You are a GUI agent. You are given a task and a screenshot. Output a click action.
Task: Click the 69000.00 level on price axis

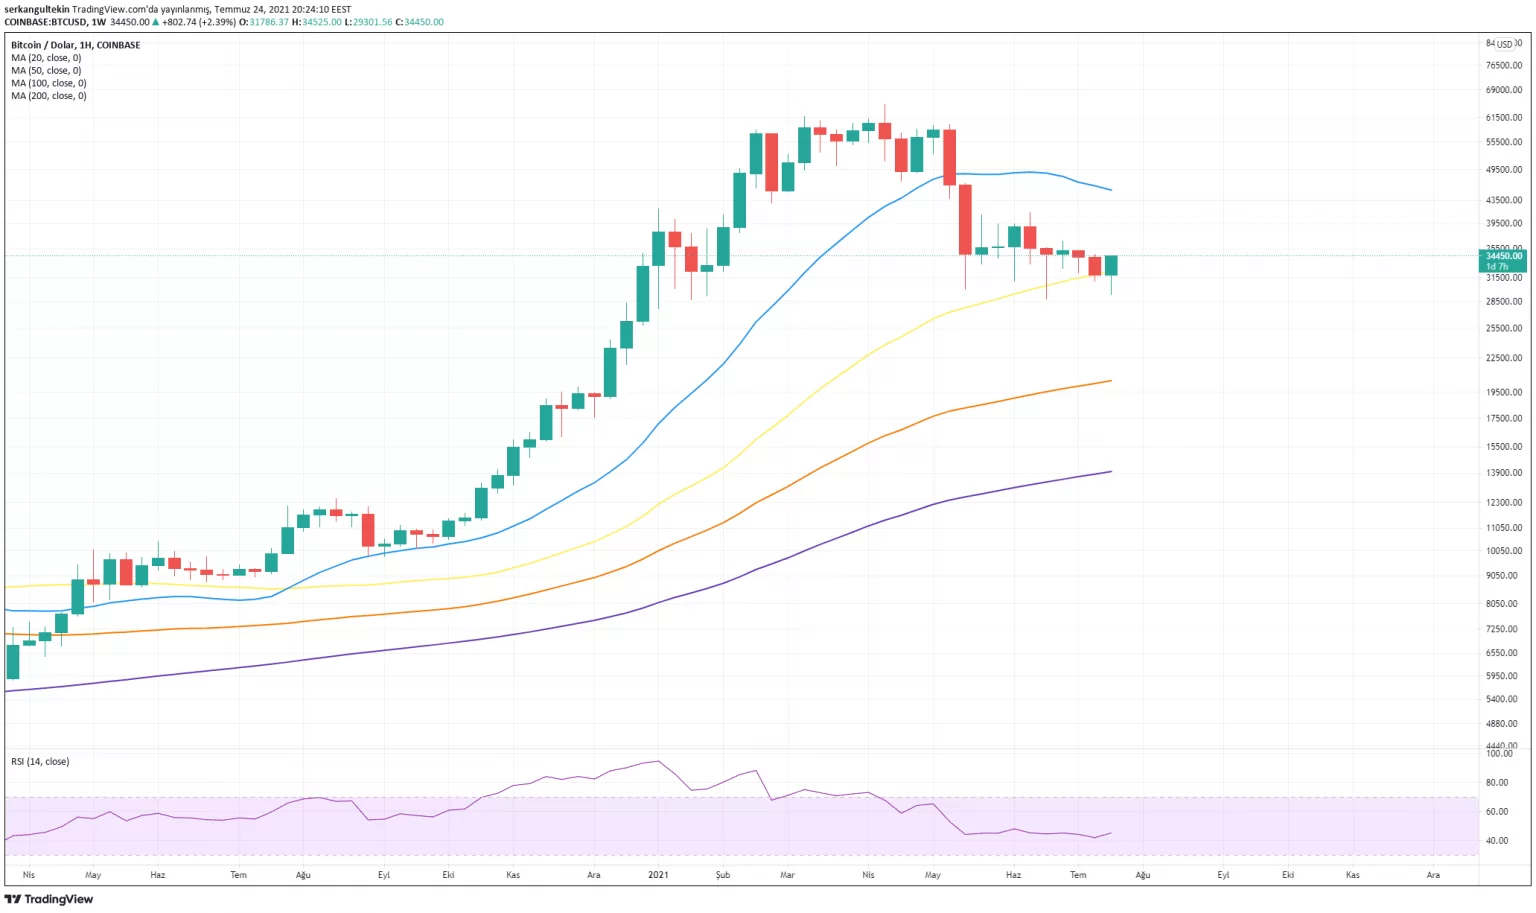pyautogui.click(x=1503, y=90)
